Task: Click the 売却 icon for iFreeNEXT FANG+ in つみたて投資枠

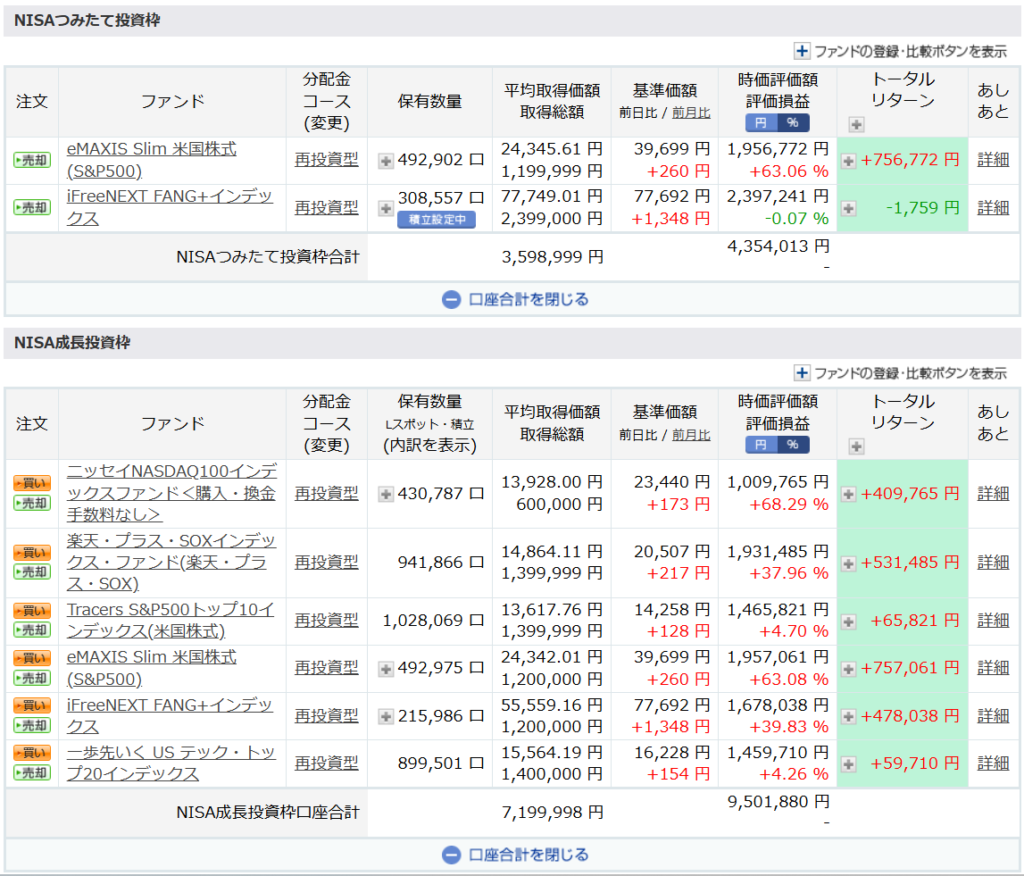Action: point(31,207)
